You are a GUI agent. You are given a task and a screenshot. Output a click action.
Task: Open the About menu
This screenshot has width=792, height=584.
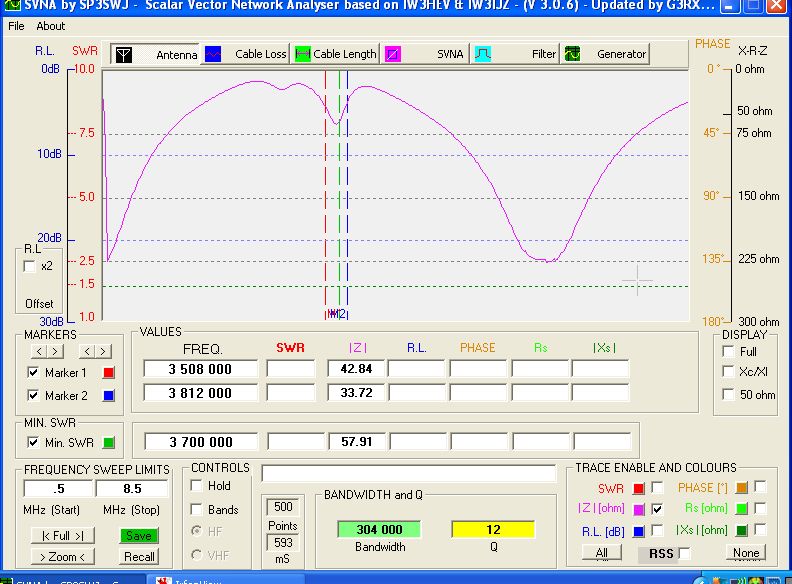[51, 26]
